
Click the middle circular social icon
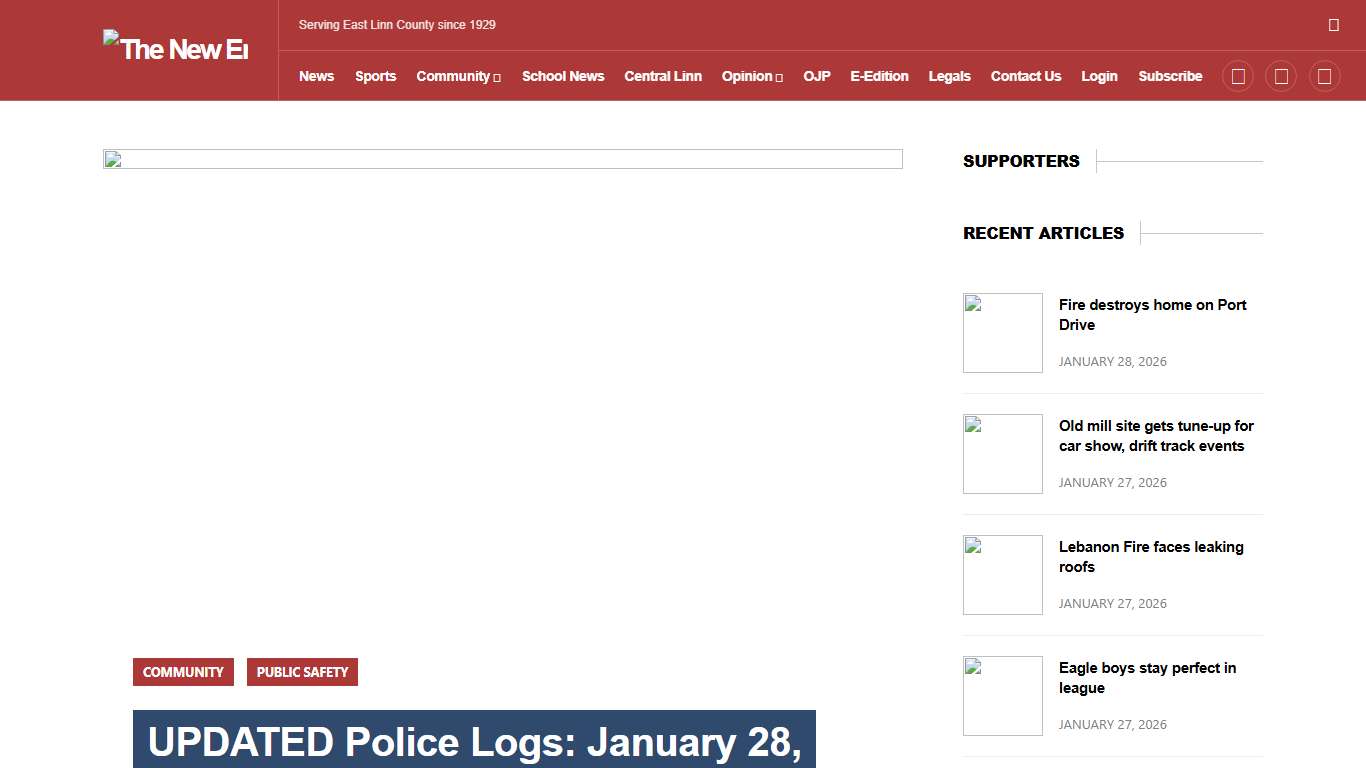(x=1281, y=76)
